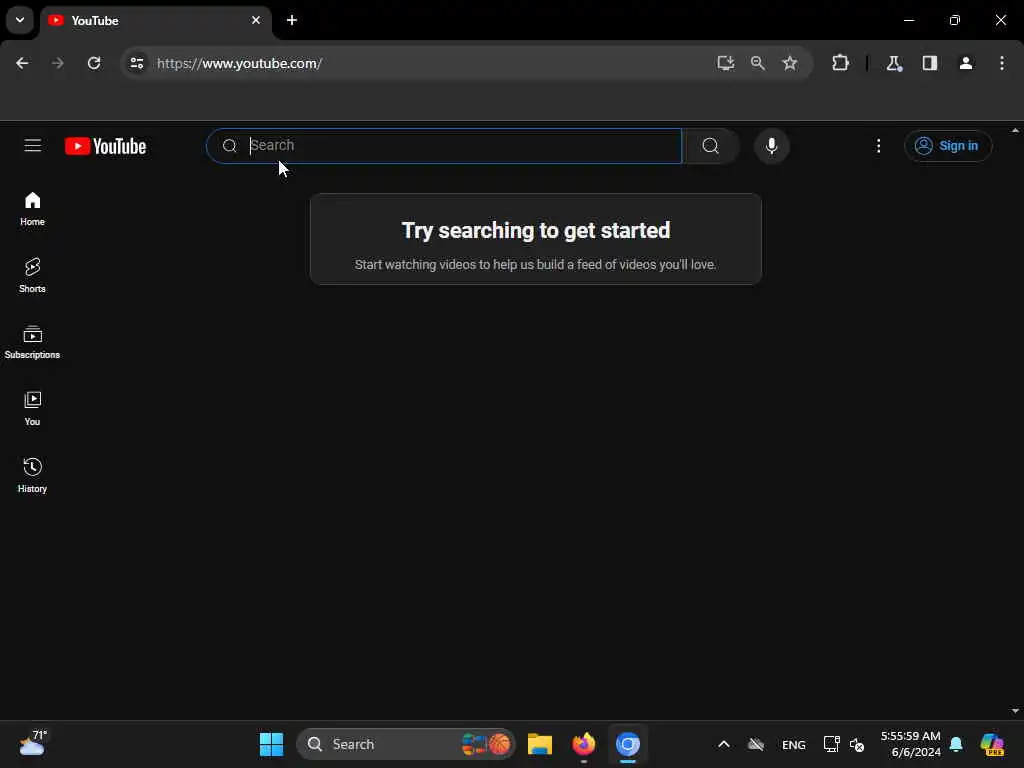The image size is (1024, 768).
Task: Open the You section
Action: [x=32, y=409]
